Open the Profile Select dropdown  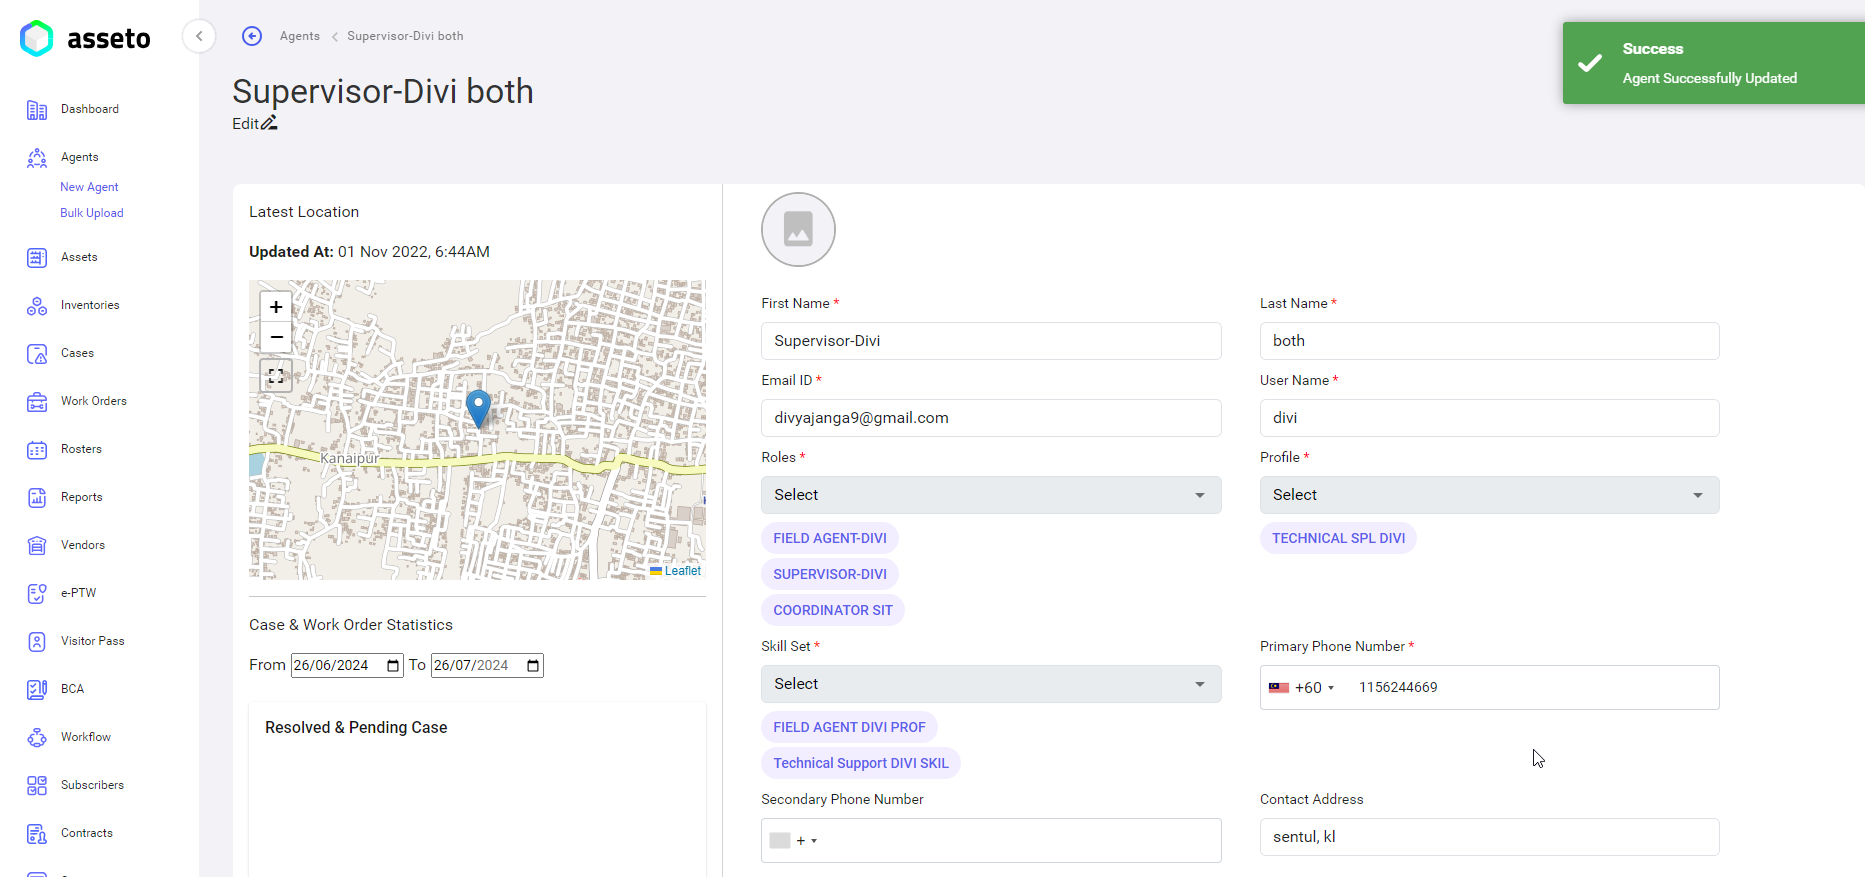[1489, 495]
